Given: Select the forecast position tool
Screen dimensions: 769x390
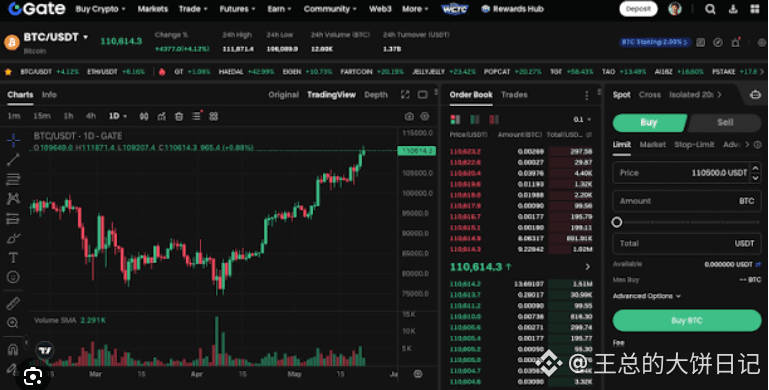Looking at the screenshot, I should [x=13, y=219].
